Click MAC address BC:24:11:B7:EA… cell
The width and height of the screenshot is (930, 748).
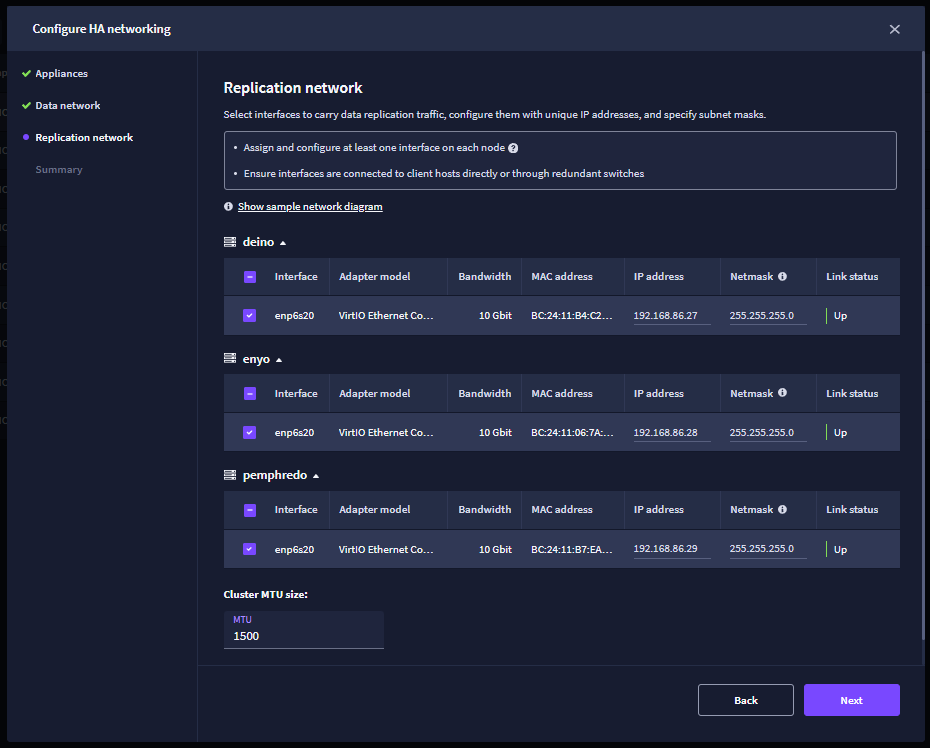572,549
